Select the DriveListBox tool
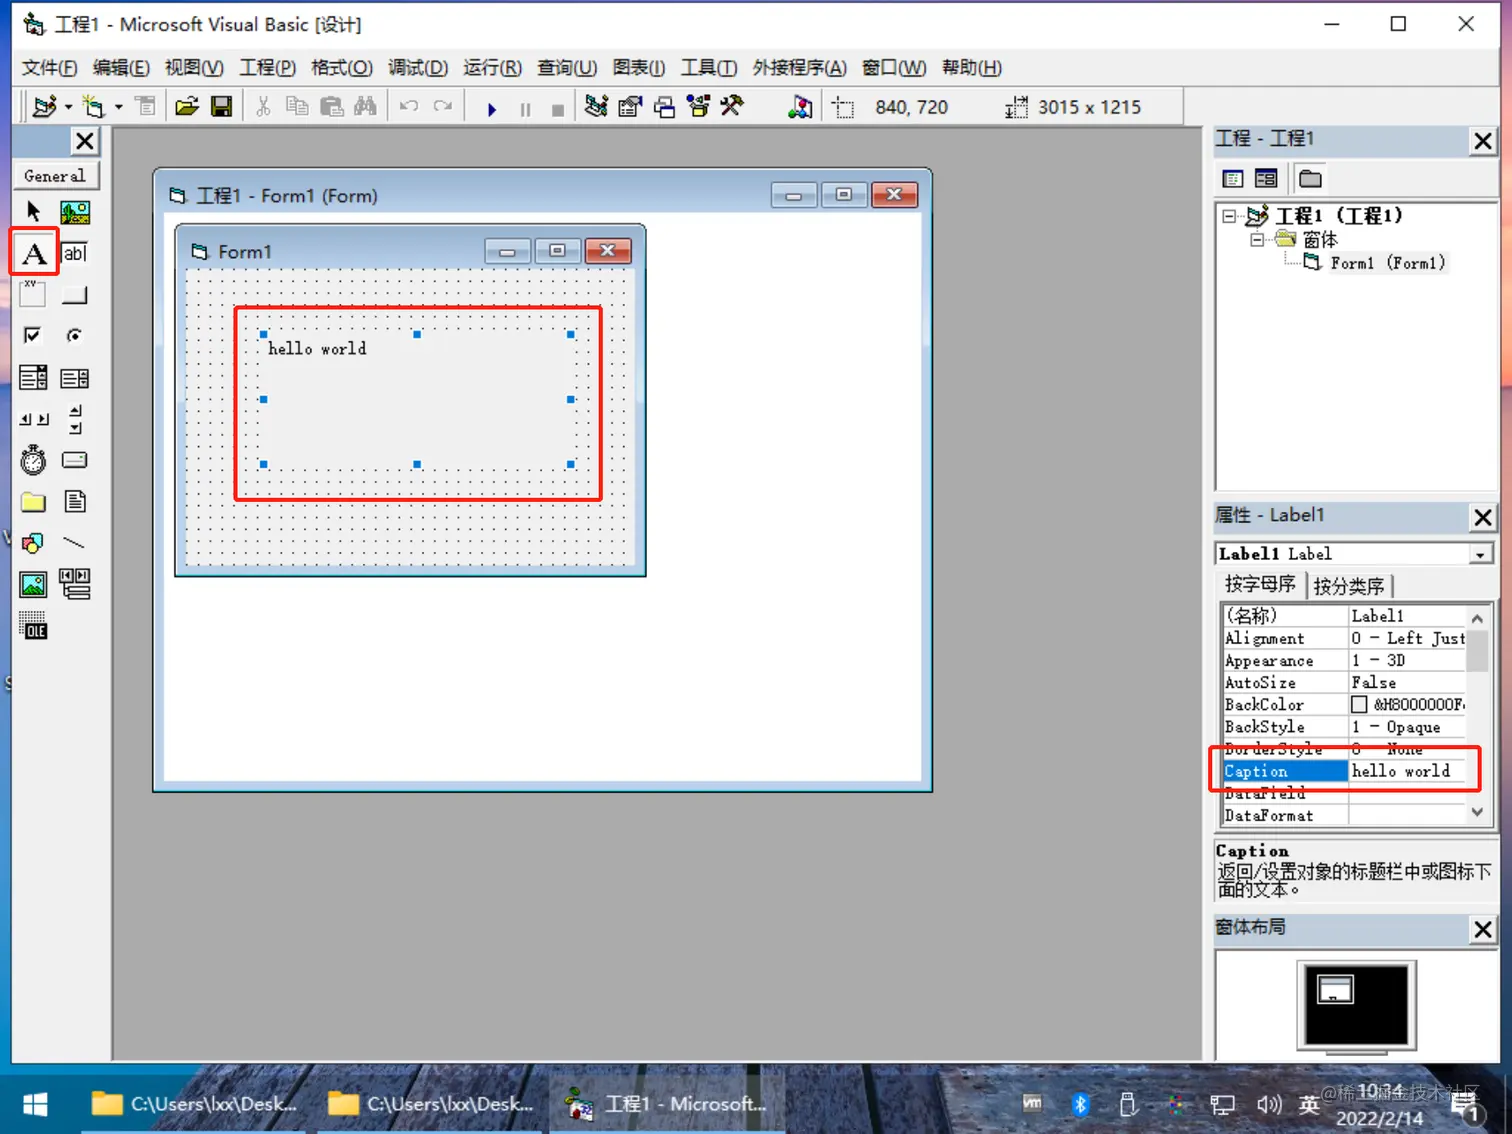1512x1134 pixels. pos(75,460)
